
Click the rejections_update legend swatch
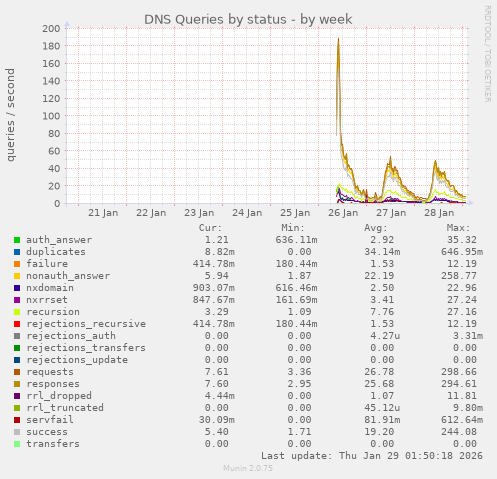pos(17,360)
